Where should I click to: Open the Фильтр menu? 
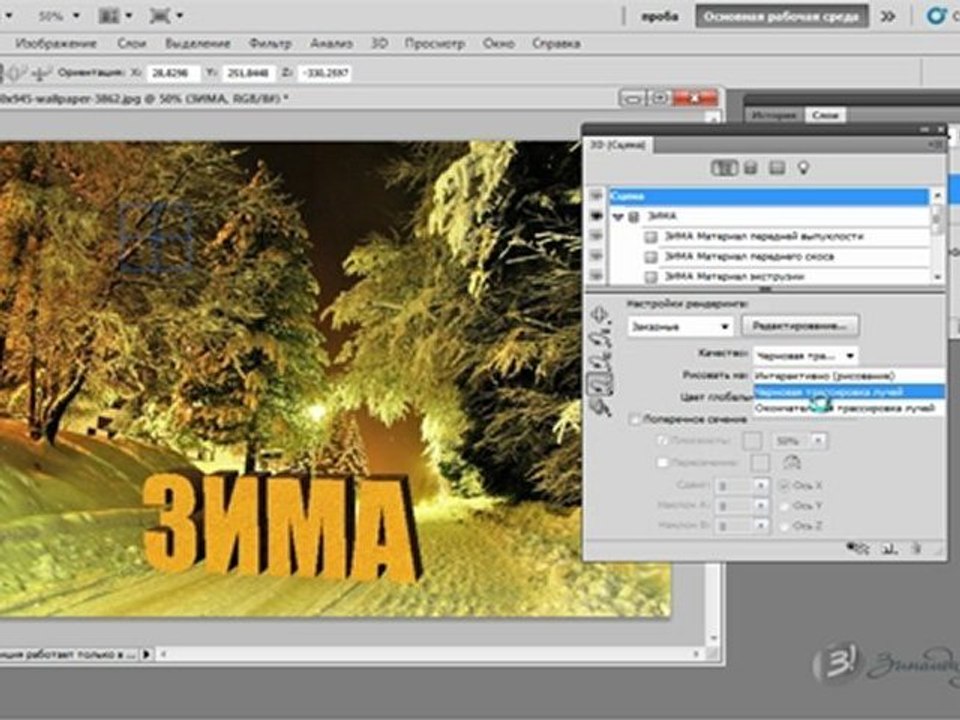pyautogui.click(x=270, y=43)
